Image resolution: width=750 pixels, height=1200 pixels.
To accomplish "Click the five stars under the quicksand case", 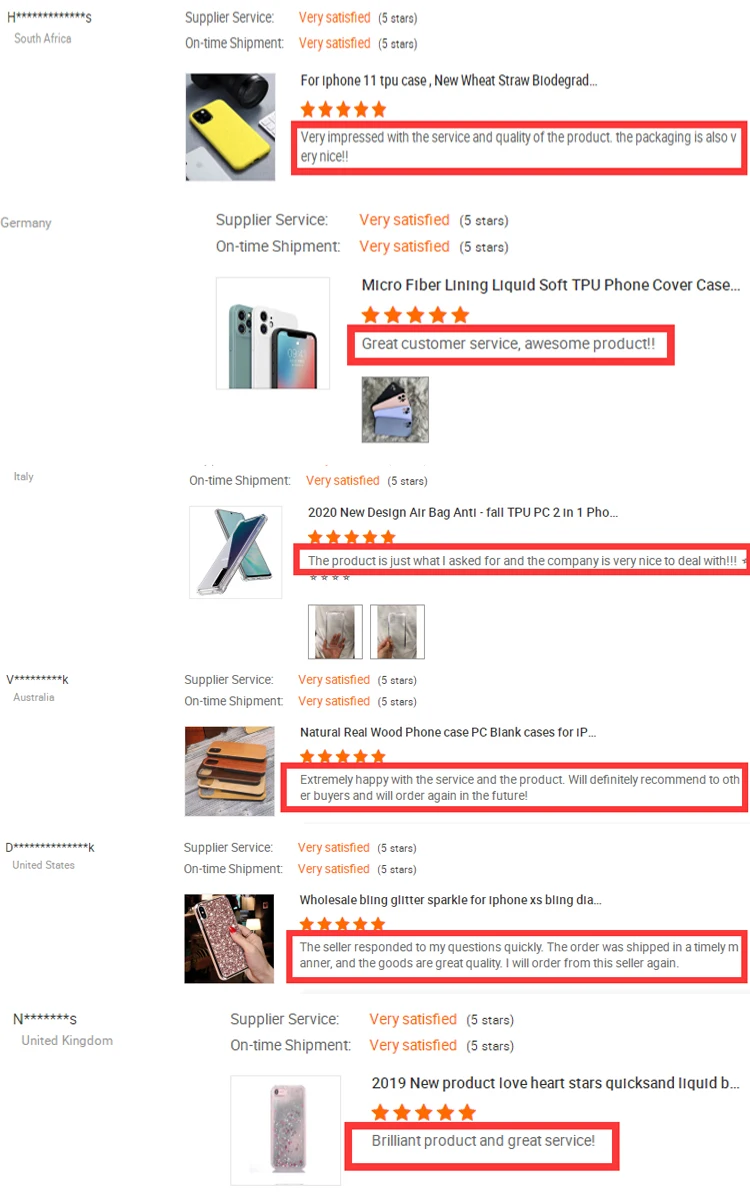I will tap(424, 1112).
